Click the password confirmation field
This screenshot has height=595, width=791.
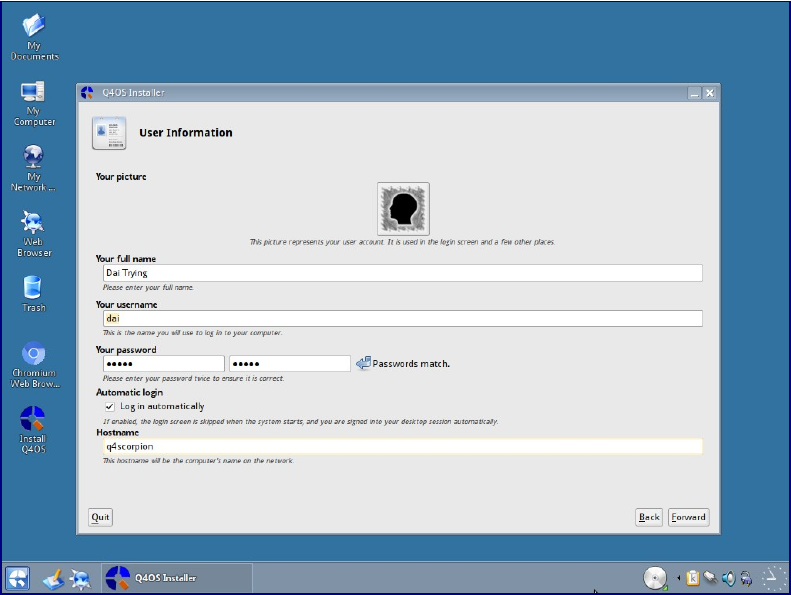[x=290, y=363]
